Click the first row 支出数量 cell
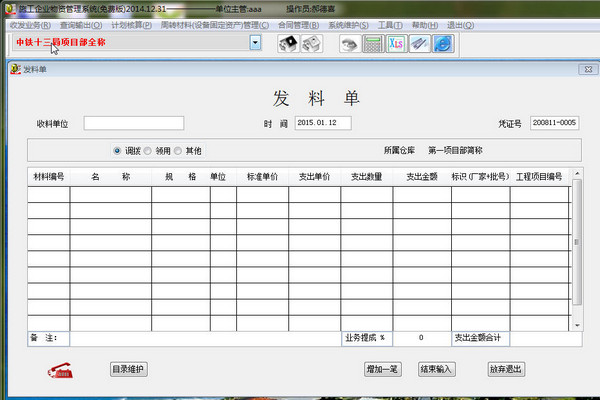Viewport: 600px width, 400px height. 367,194
